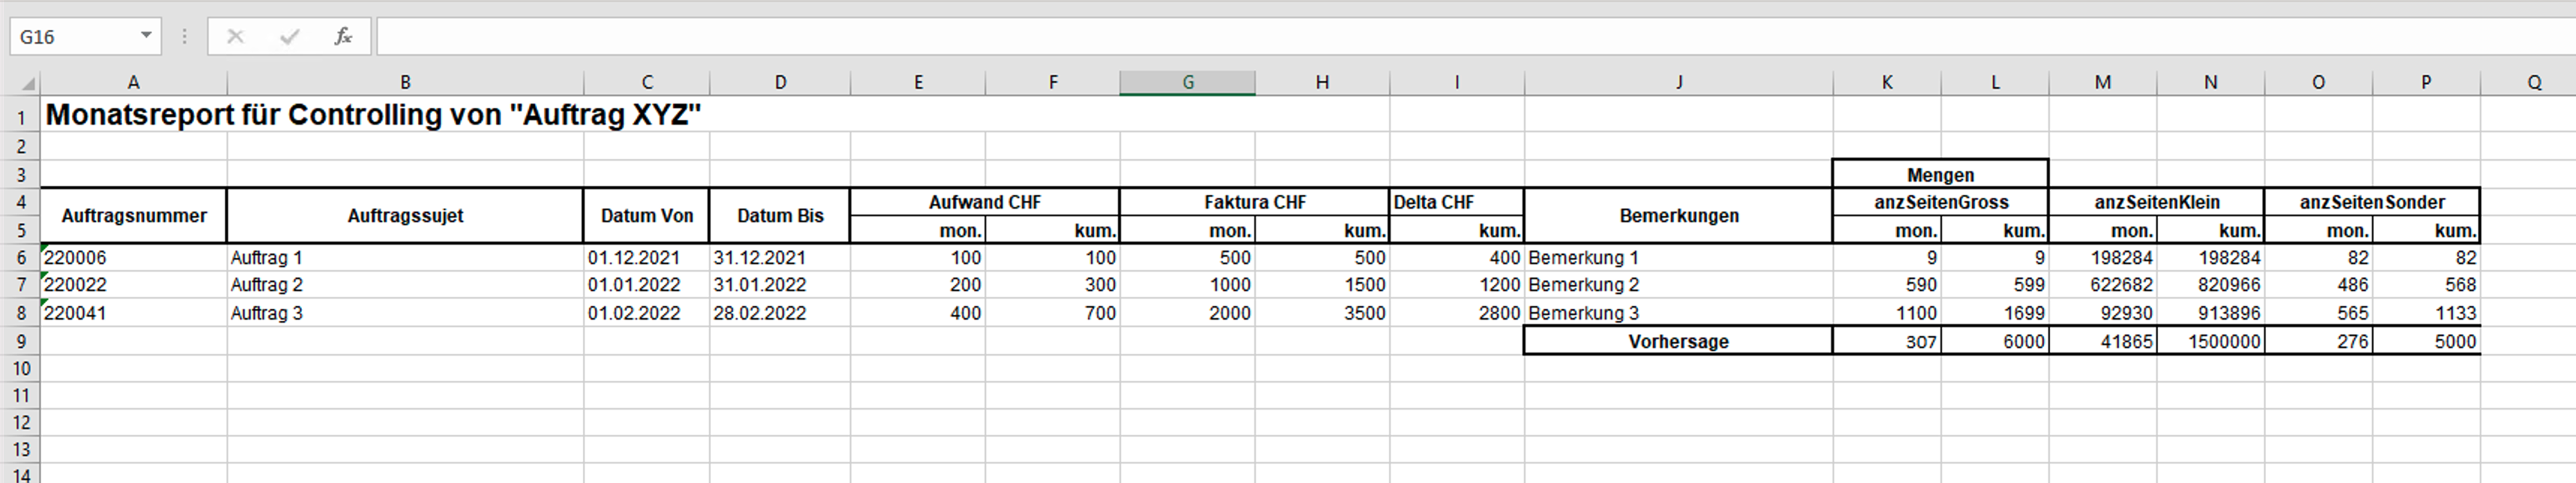
Task: Click the Mengen header cell
Action: click(1940, 175)
